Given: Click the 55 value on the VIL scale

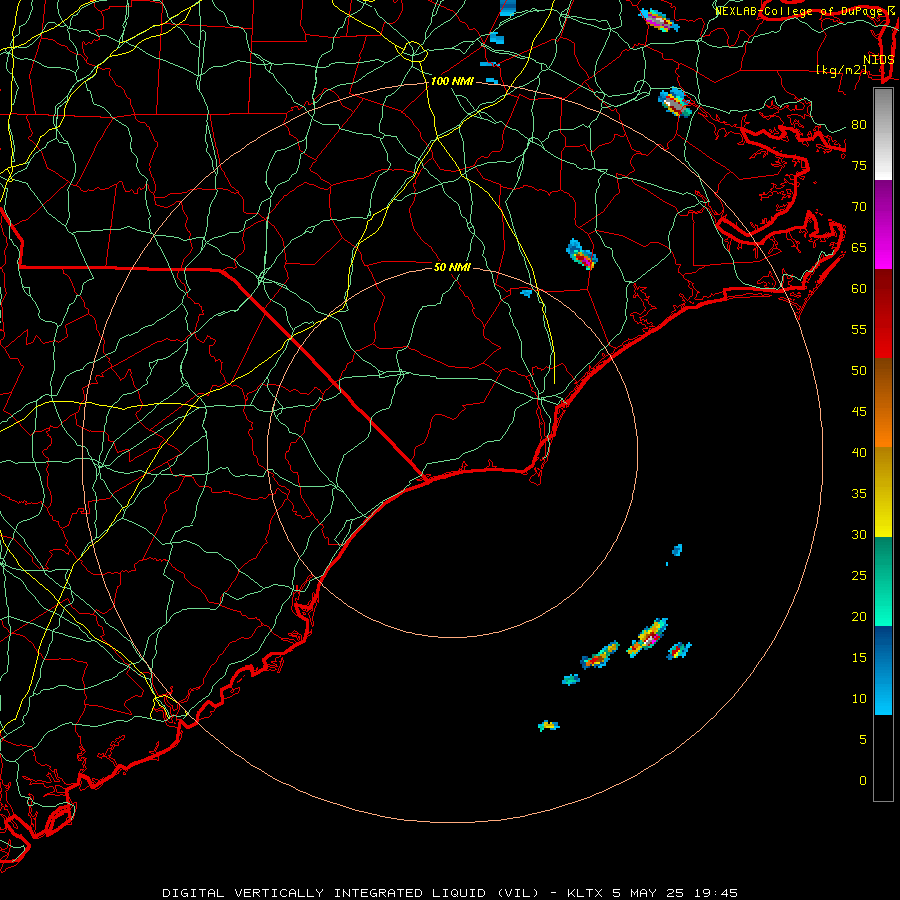Looking at the screenshot, I should [x=859, y=330].
